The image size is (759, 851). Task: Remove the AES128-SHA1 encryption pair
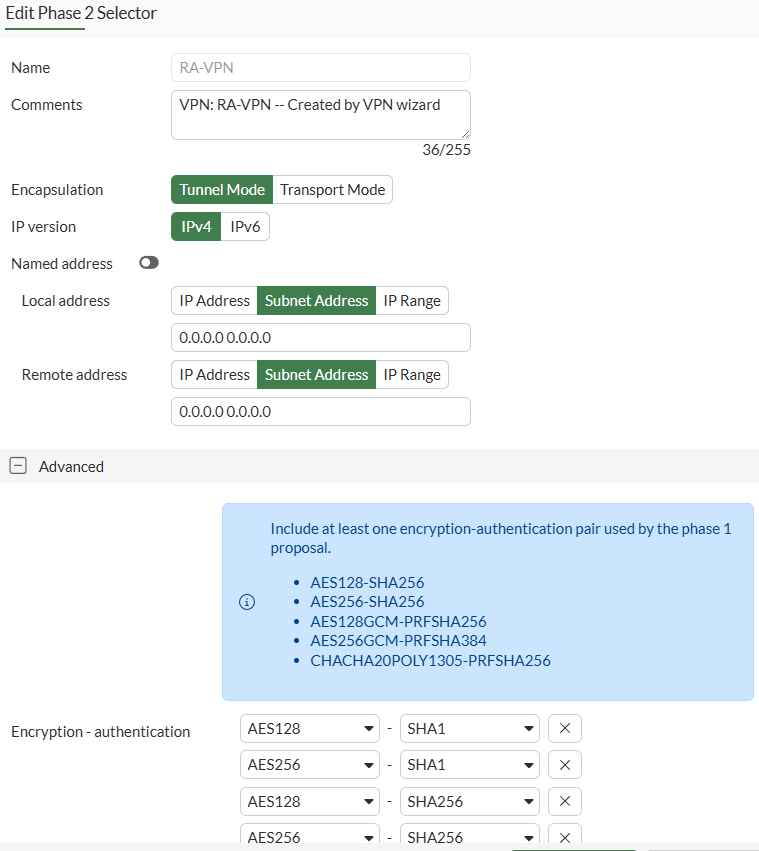564,728
